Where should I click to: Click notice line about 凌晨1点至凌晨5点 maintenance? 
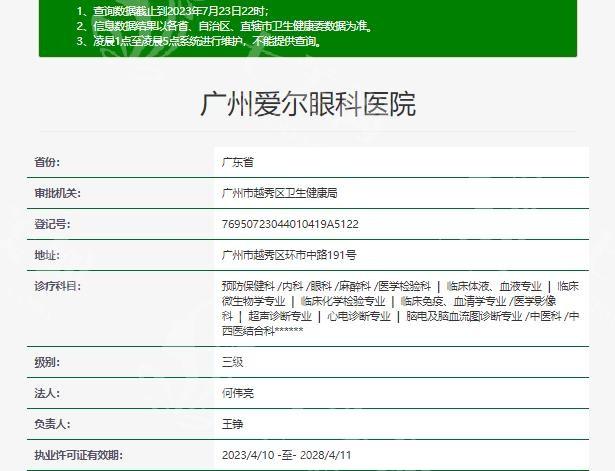(x=199, y=41)
